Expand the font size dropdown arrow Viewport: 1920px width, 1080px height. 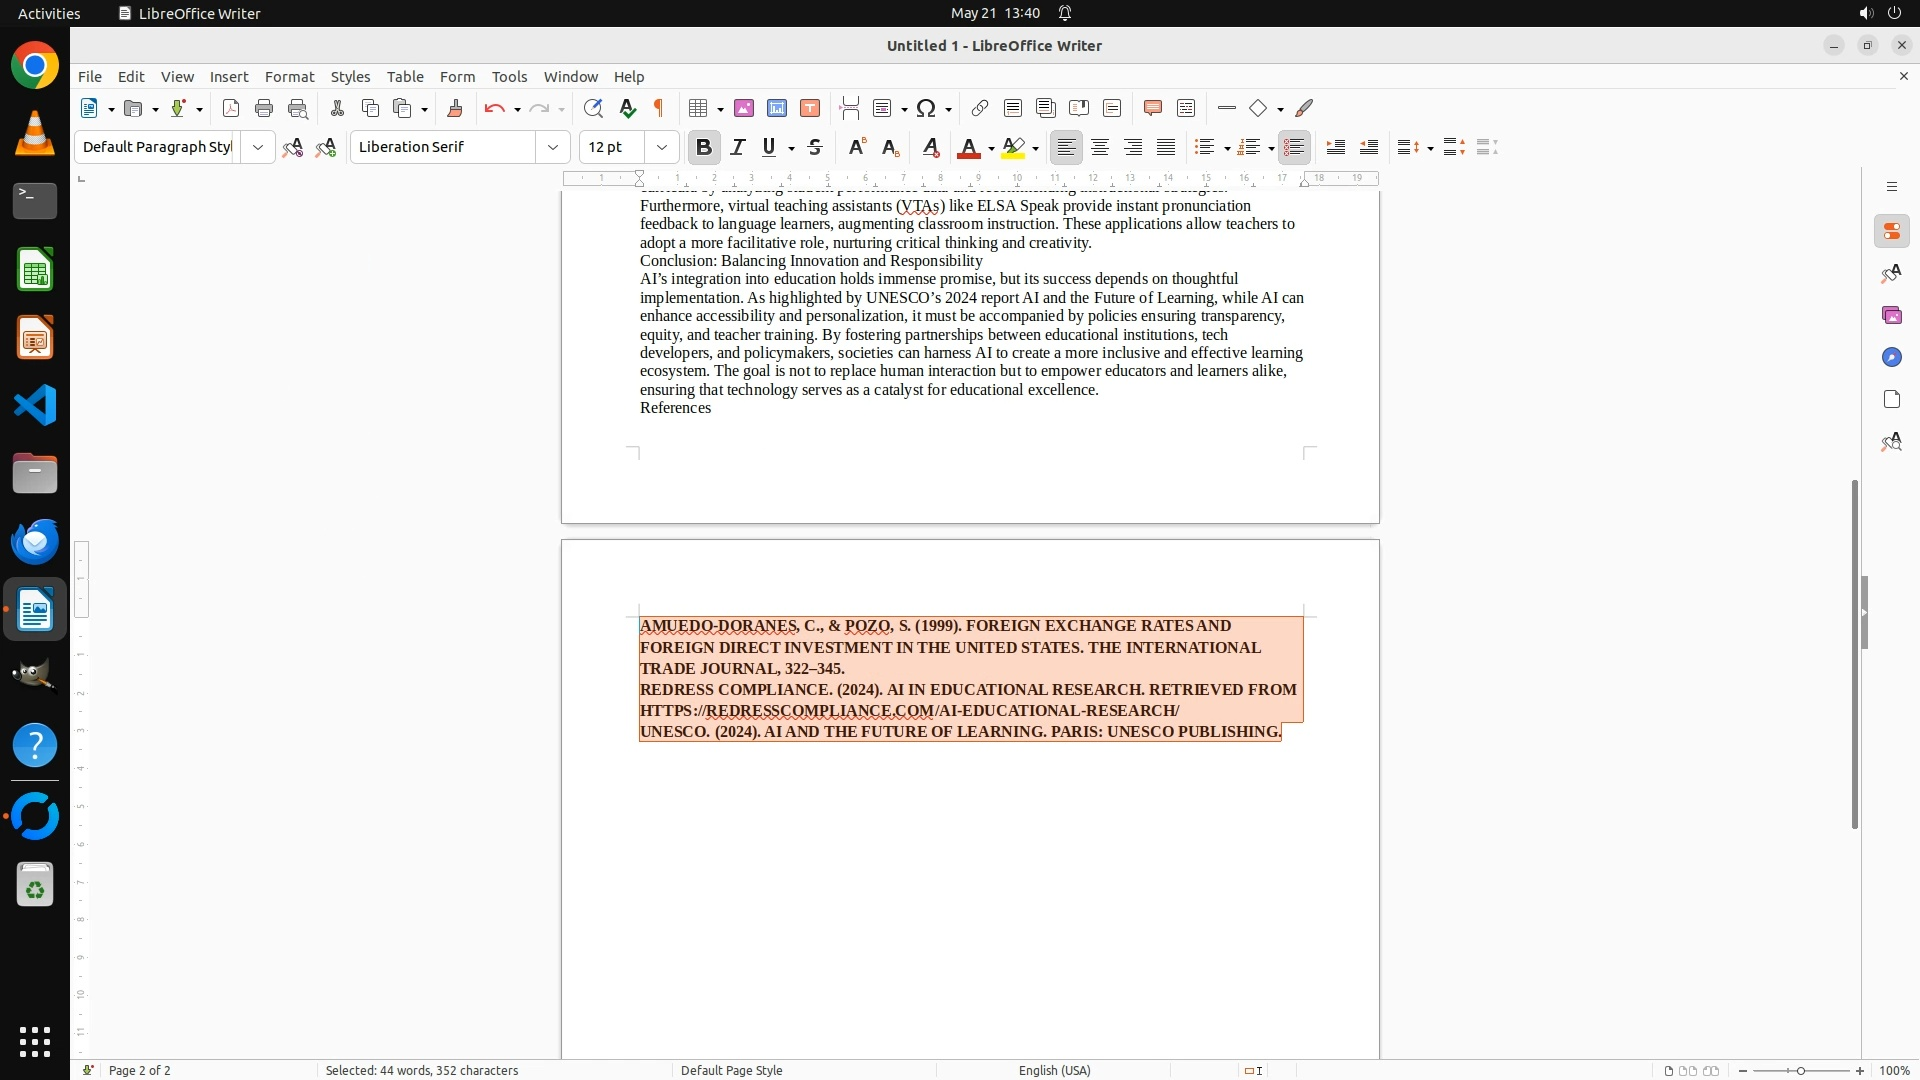(662, 148)
